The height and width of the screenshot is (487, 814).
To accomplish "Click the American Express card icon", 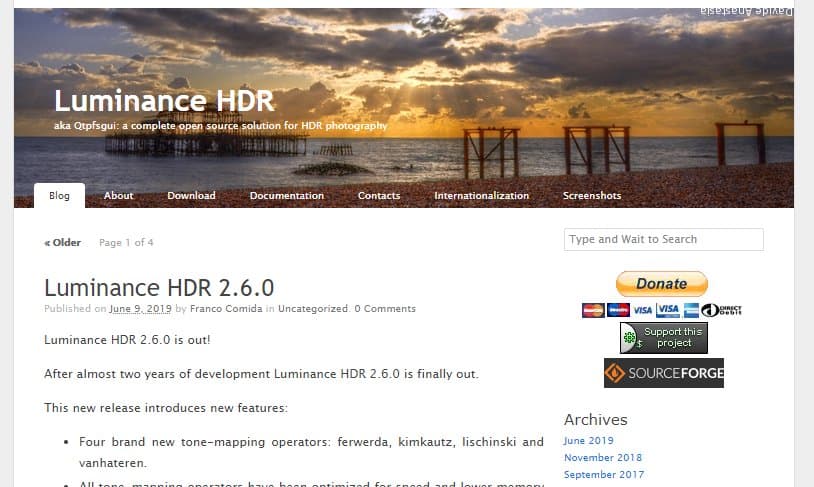I will click(x=691, y=310).
